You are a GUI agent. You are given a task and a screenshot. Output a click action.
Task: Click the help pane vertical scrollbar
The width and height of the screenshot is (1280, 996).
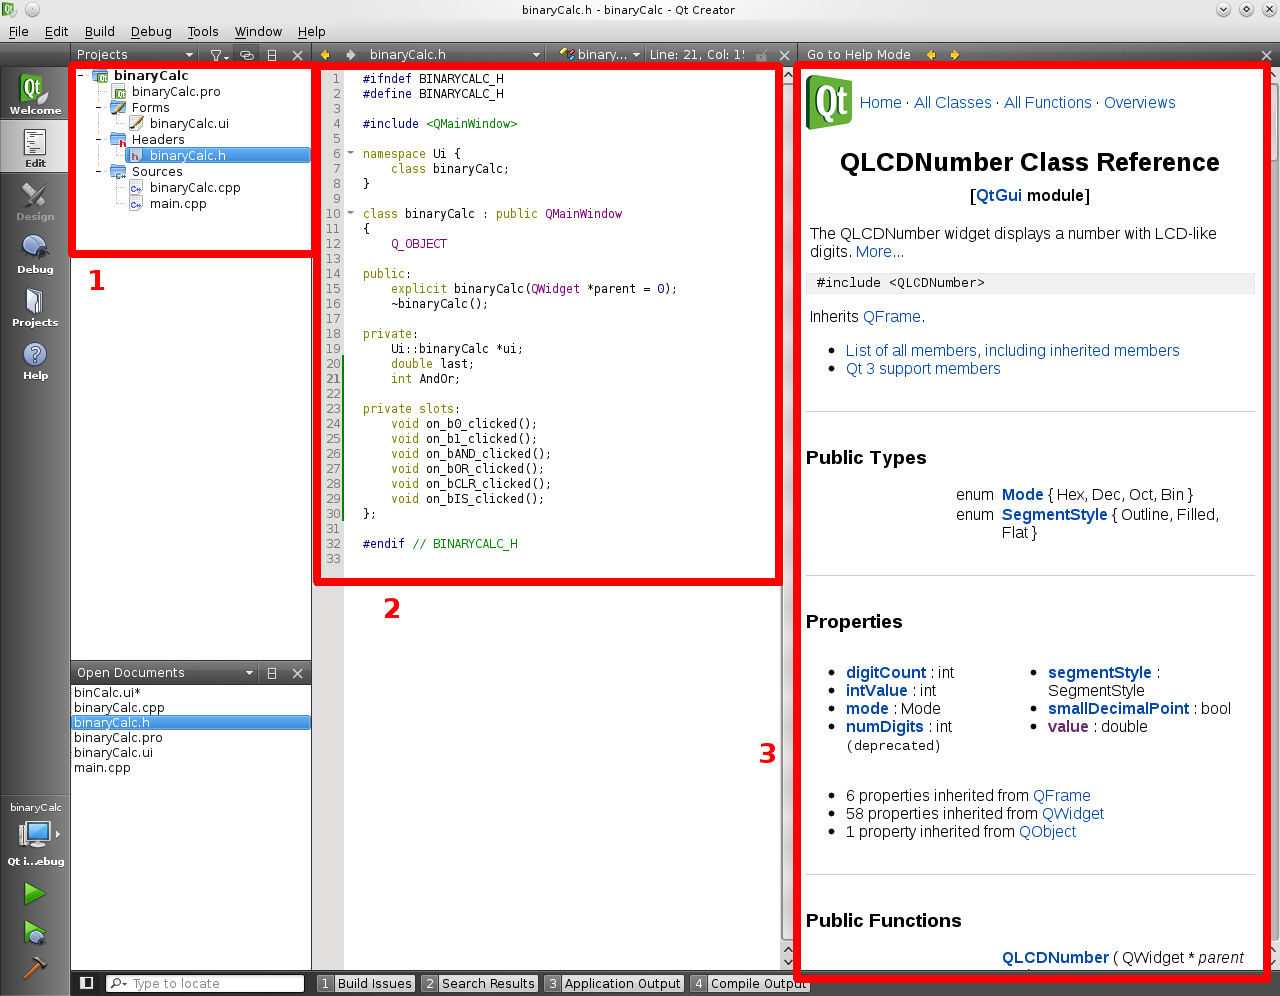coord(1273,500)
